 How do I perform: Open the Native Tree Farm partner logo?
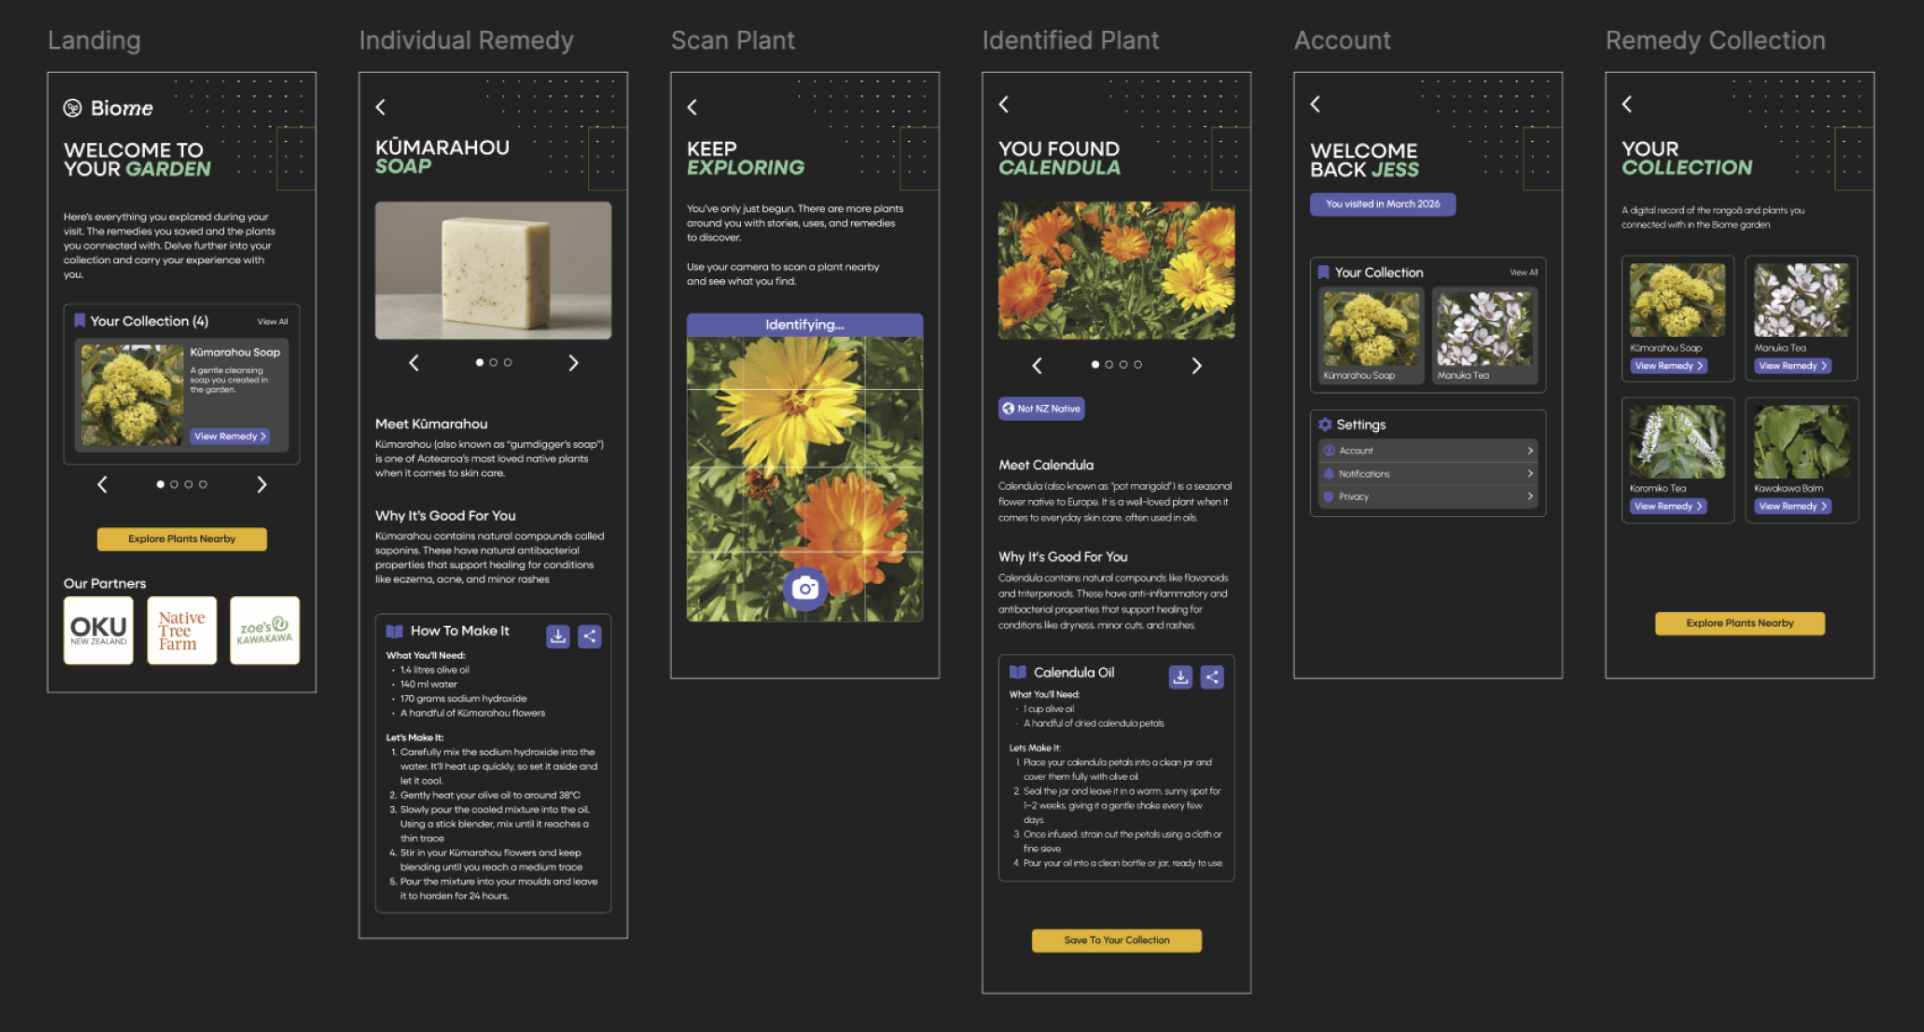[182, 631]
